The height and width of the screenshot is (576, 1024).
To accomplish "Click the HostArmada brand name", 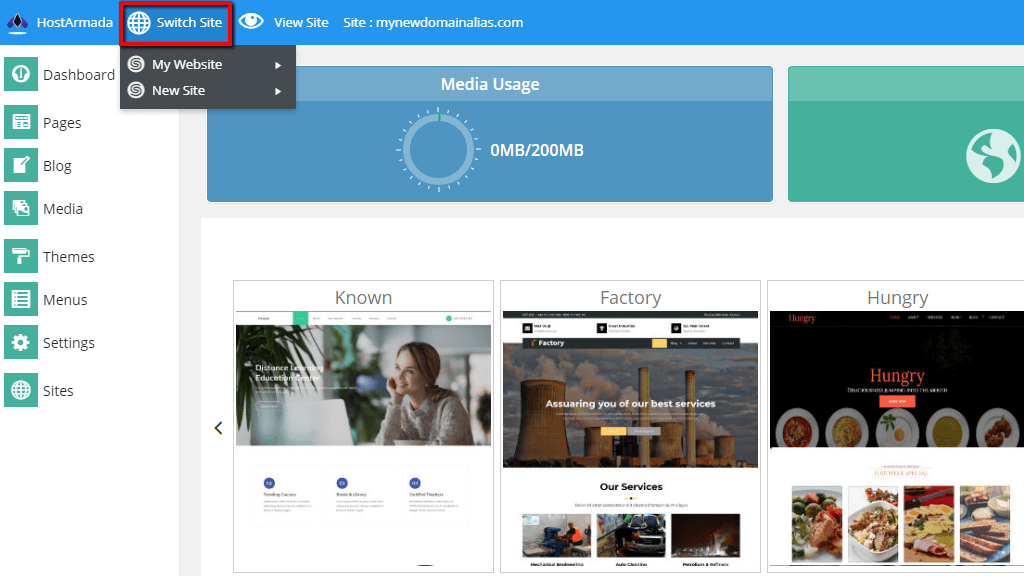I will [x=74, y=22].
